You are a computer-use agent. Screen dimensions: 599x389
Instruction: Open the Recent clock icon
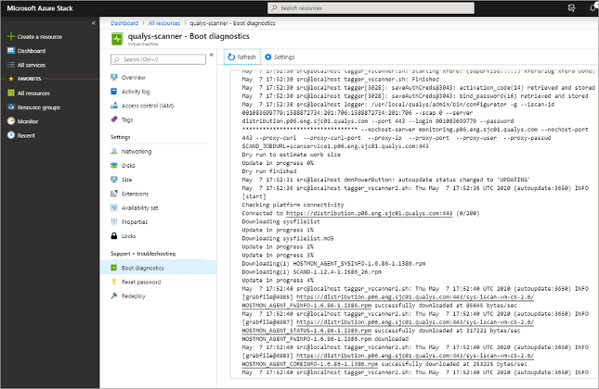[11, 135]
